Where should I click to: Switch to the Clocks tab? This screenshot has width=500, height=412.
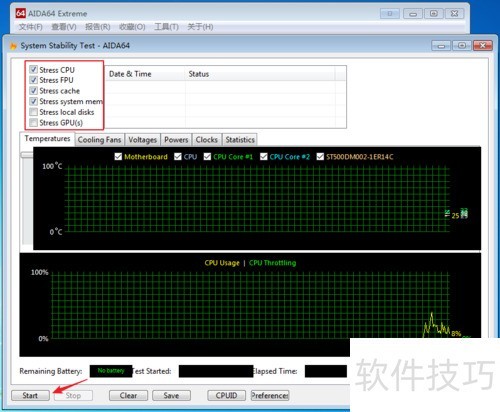pos(207,140)
